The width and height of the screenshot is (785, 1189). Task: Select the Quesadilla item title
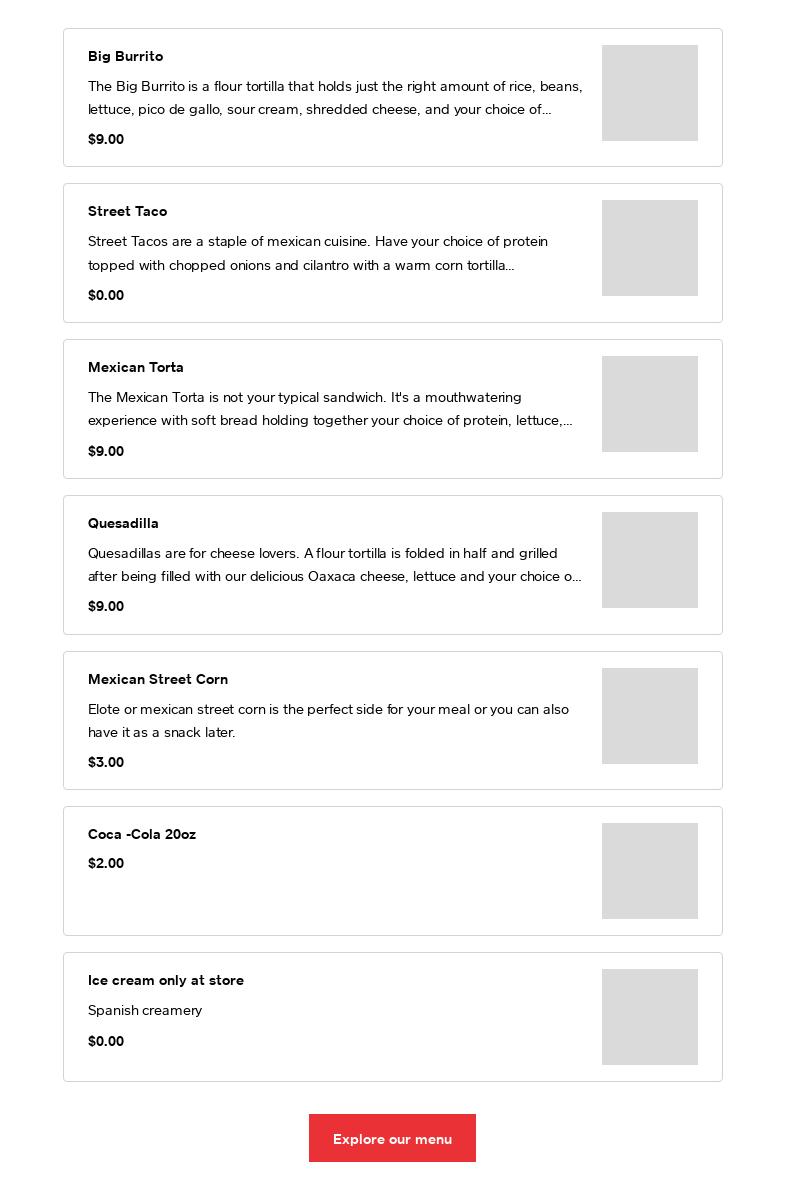[123, 524]
